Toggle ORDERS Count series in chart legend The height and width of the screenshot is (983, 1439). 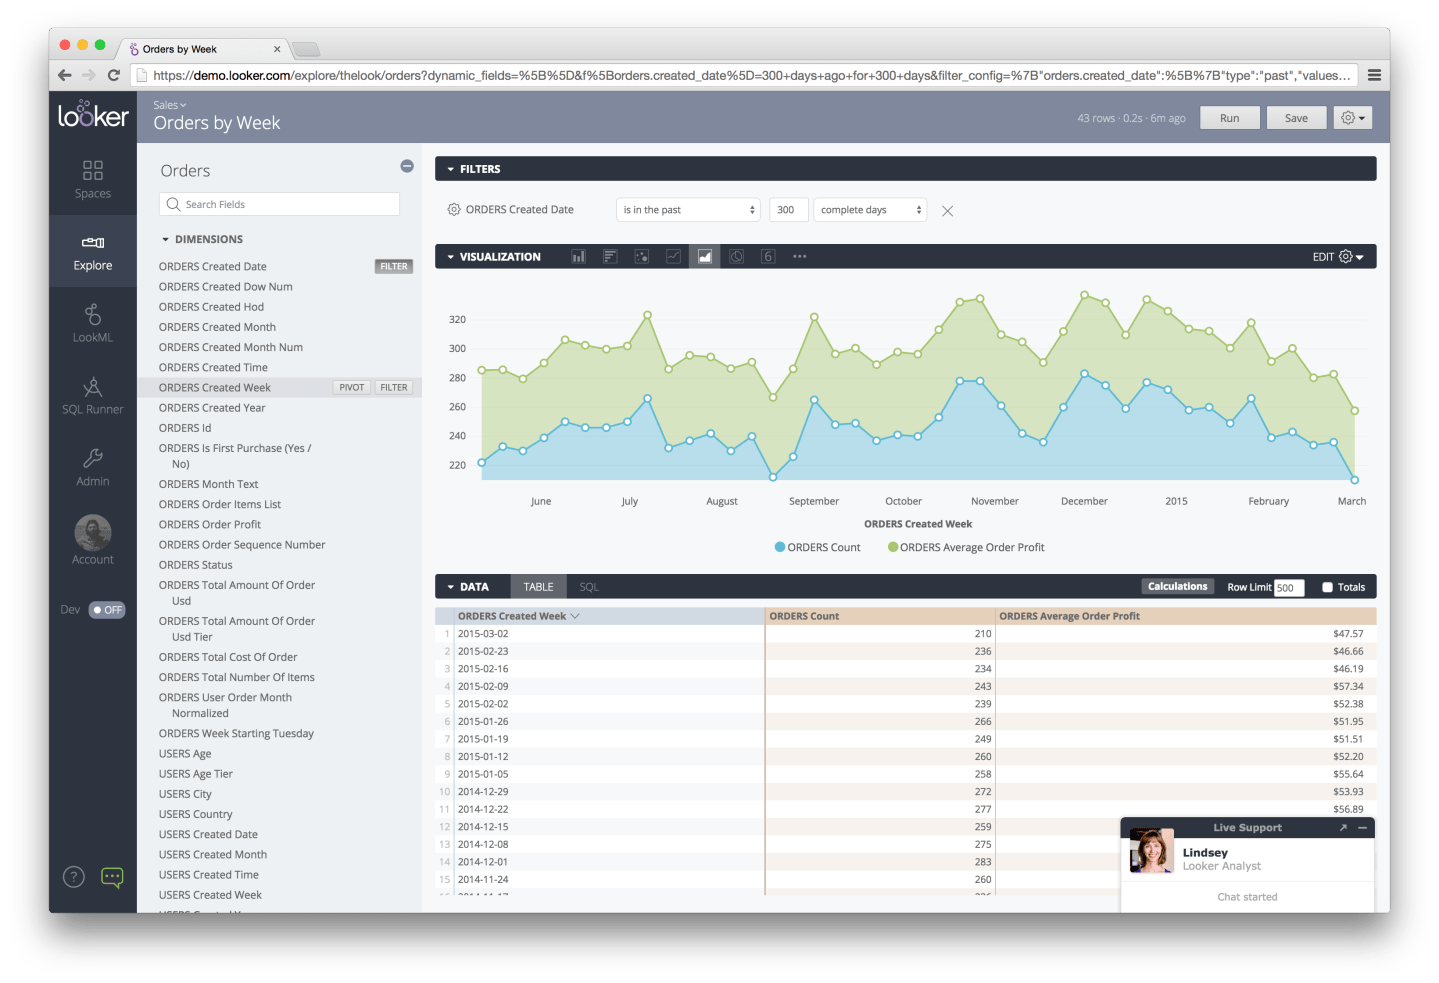(x=817, y=548)
